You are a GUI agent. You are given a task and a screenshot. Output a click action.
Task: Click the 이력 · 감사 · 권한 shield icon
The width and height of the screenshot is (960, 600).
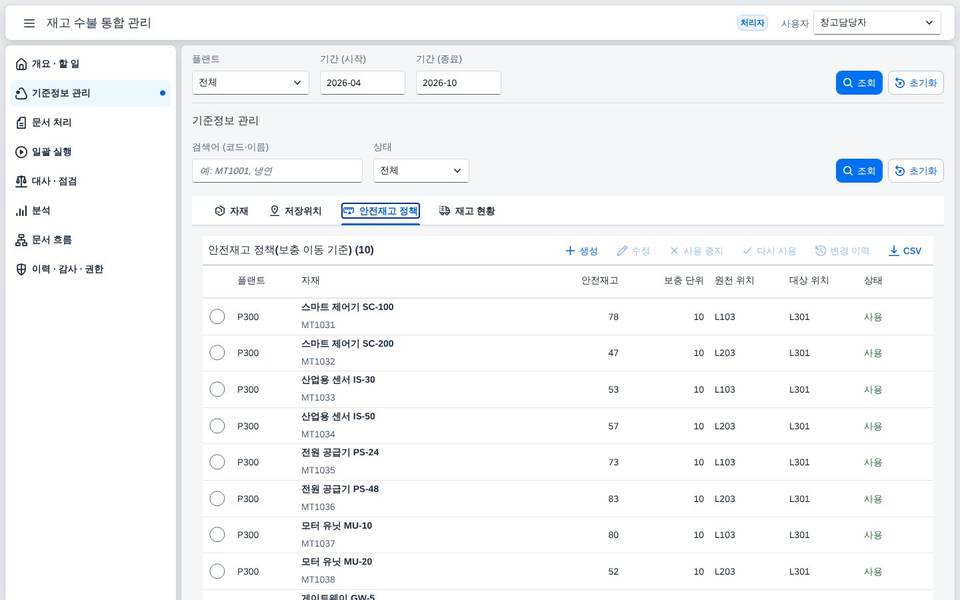[21, 269]
